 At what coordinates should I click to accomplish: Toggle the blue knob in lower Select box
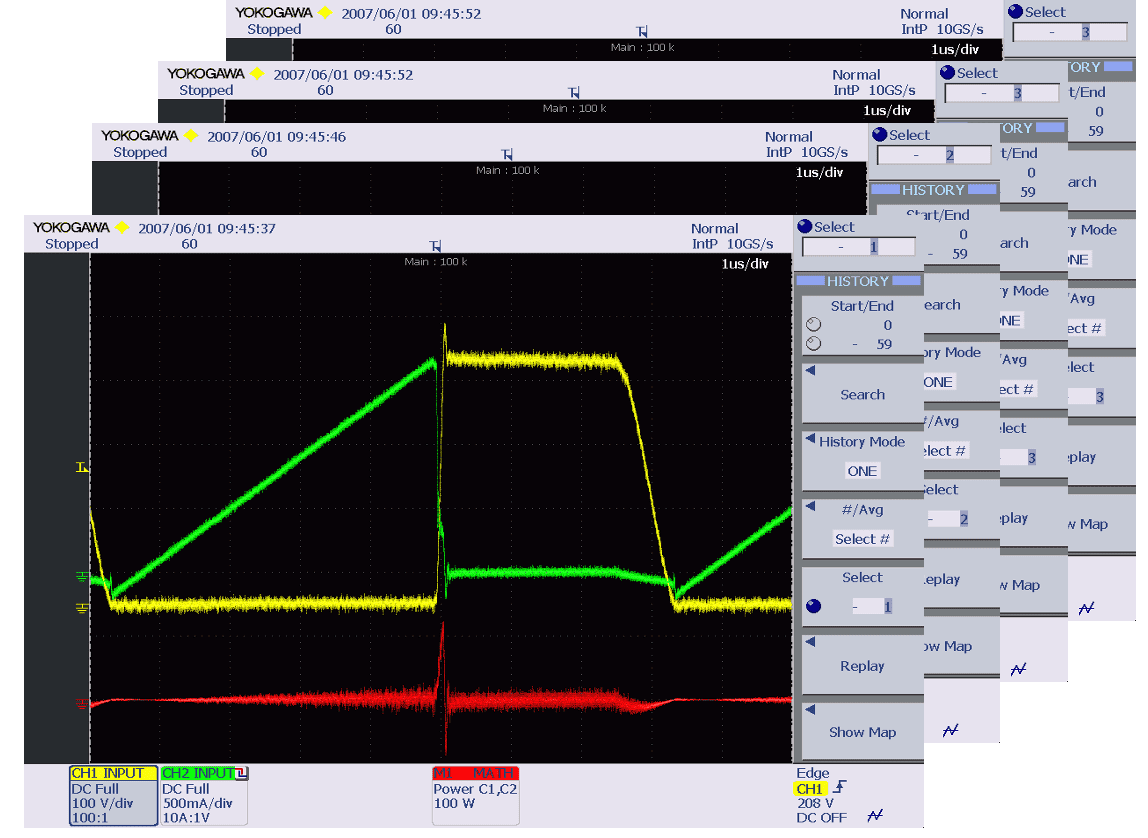(813, 606)
